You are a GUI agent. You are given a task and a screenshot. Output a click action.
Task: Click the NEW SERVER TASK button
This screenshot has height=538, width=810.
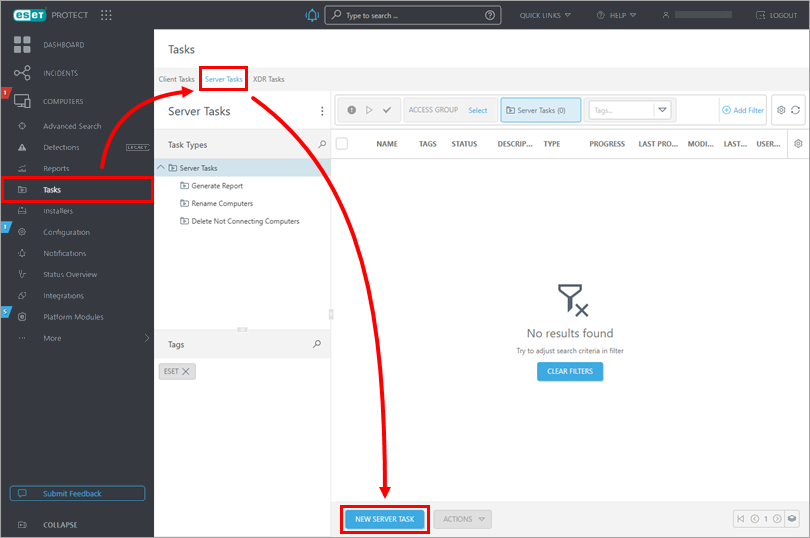384,519
